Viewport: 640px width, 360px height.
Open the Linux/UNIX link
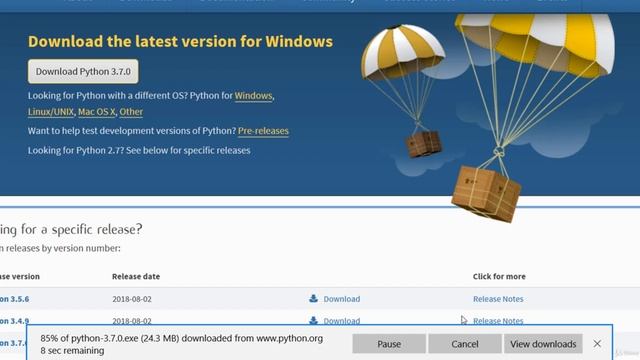click(51, 111)
